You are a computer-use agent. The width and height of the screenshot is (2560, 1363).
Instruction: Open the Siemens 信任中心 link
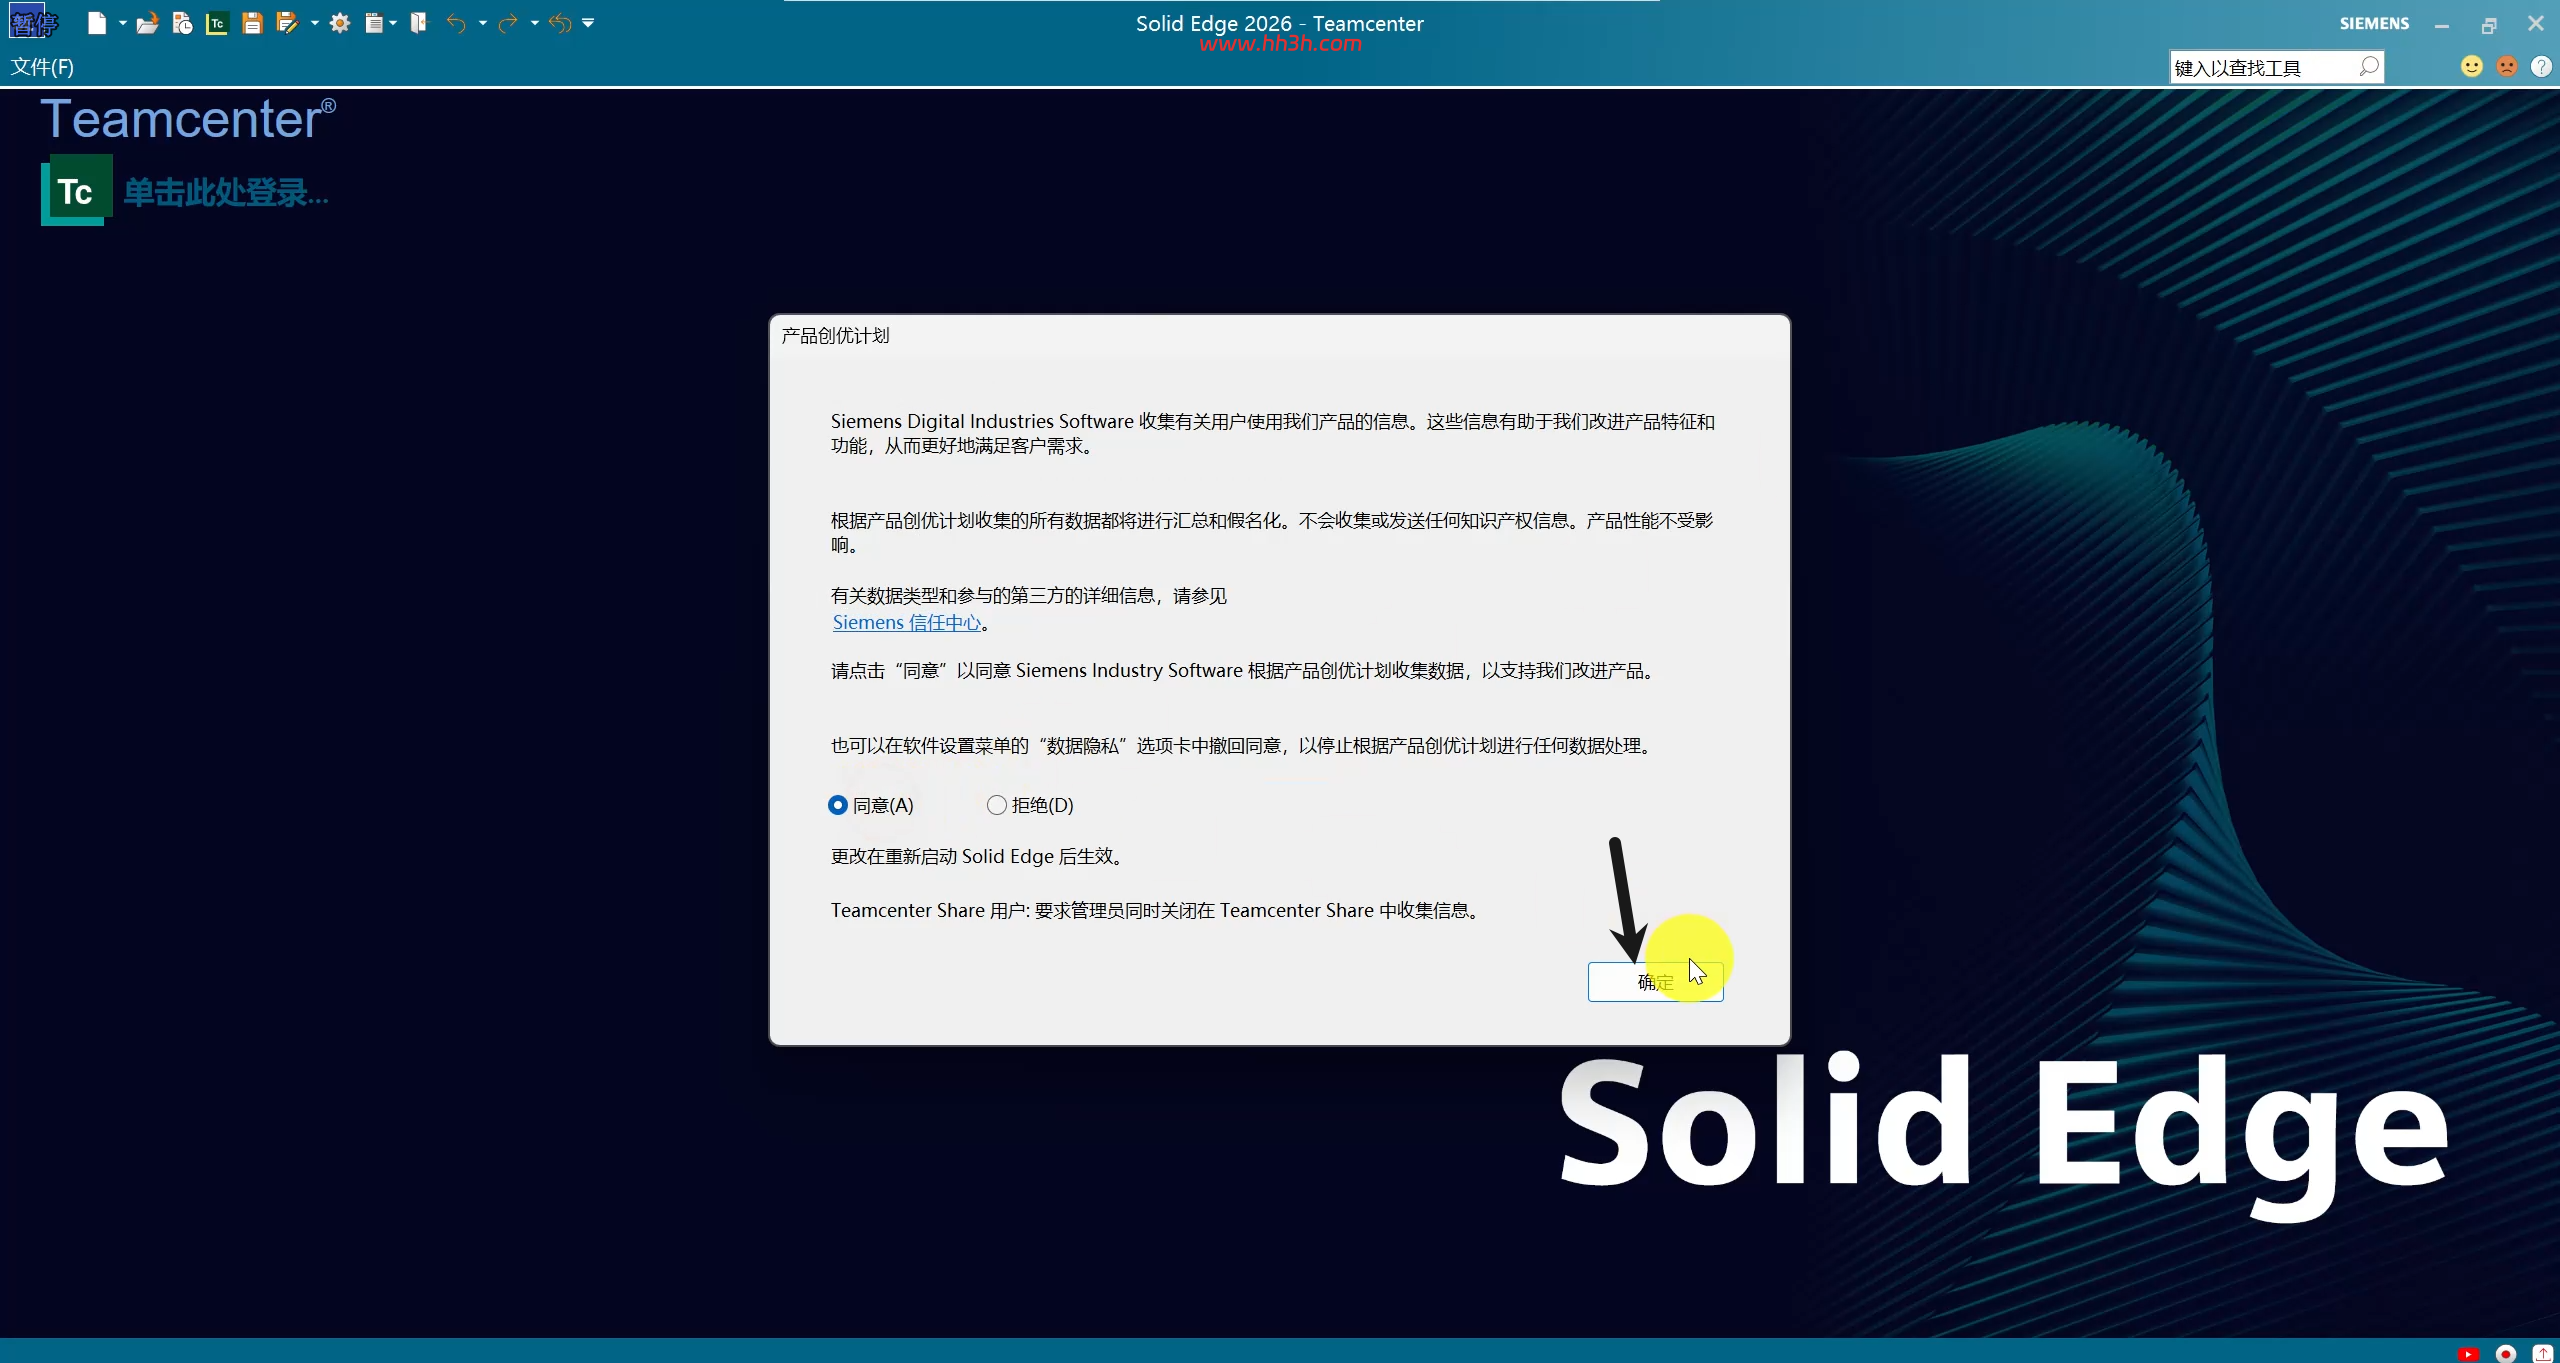click(x=907, y=622)
